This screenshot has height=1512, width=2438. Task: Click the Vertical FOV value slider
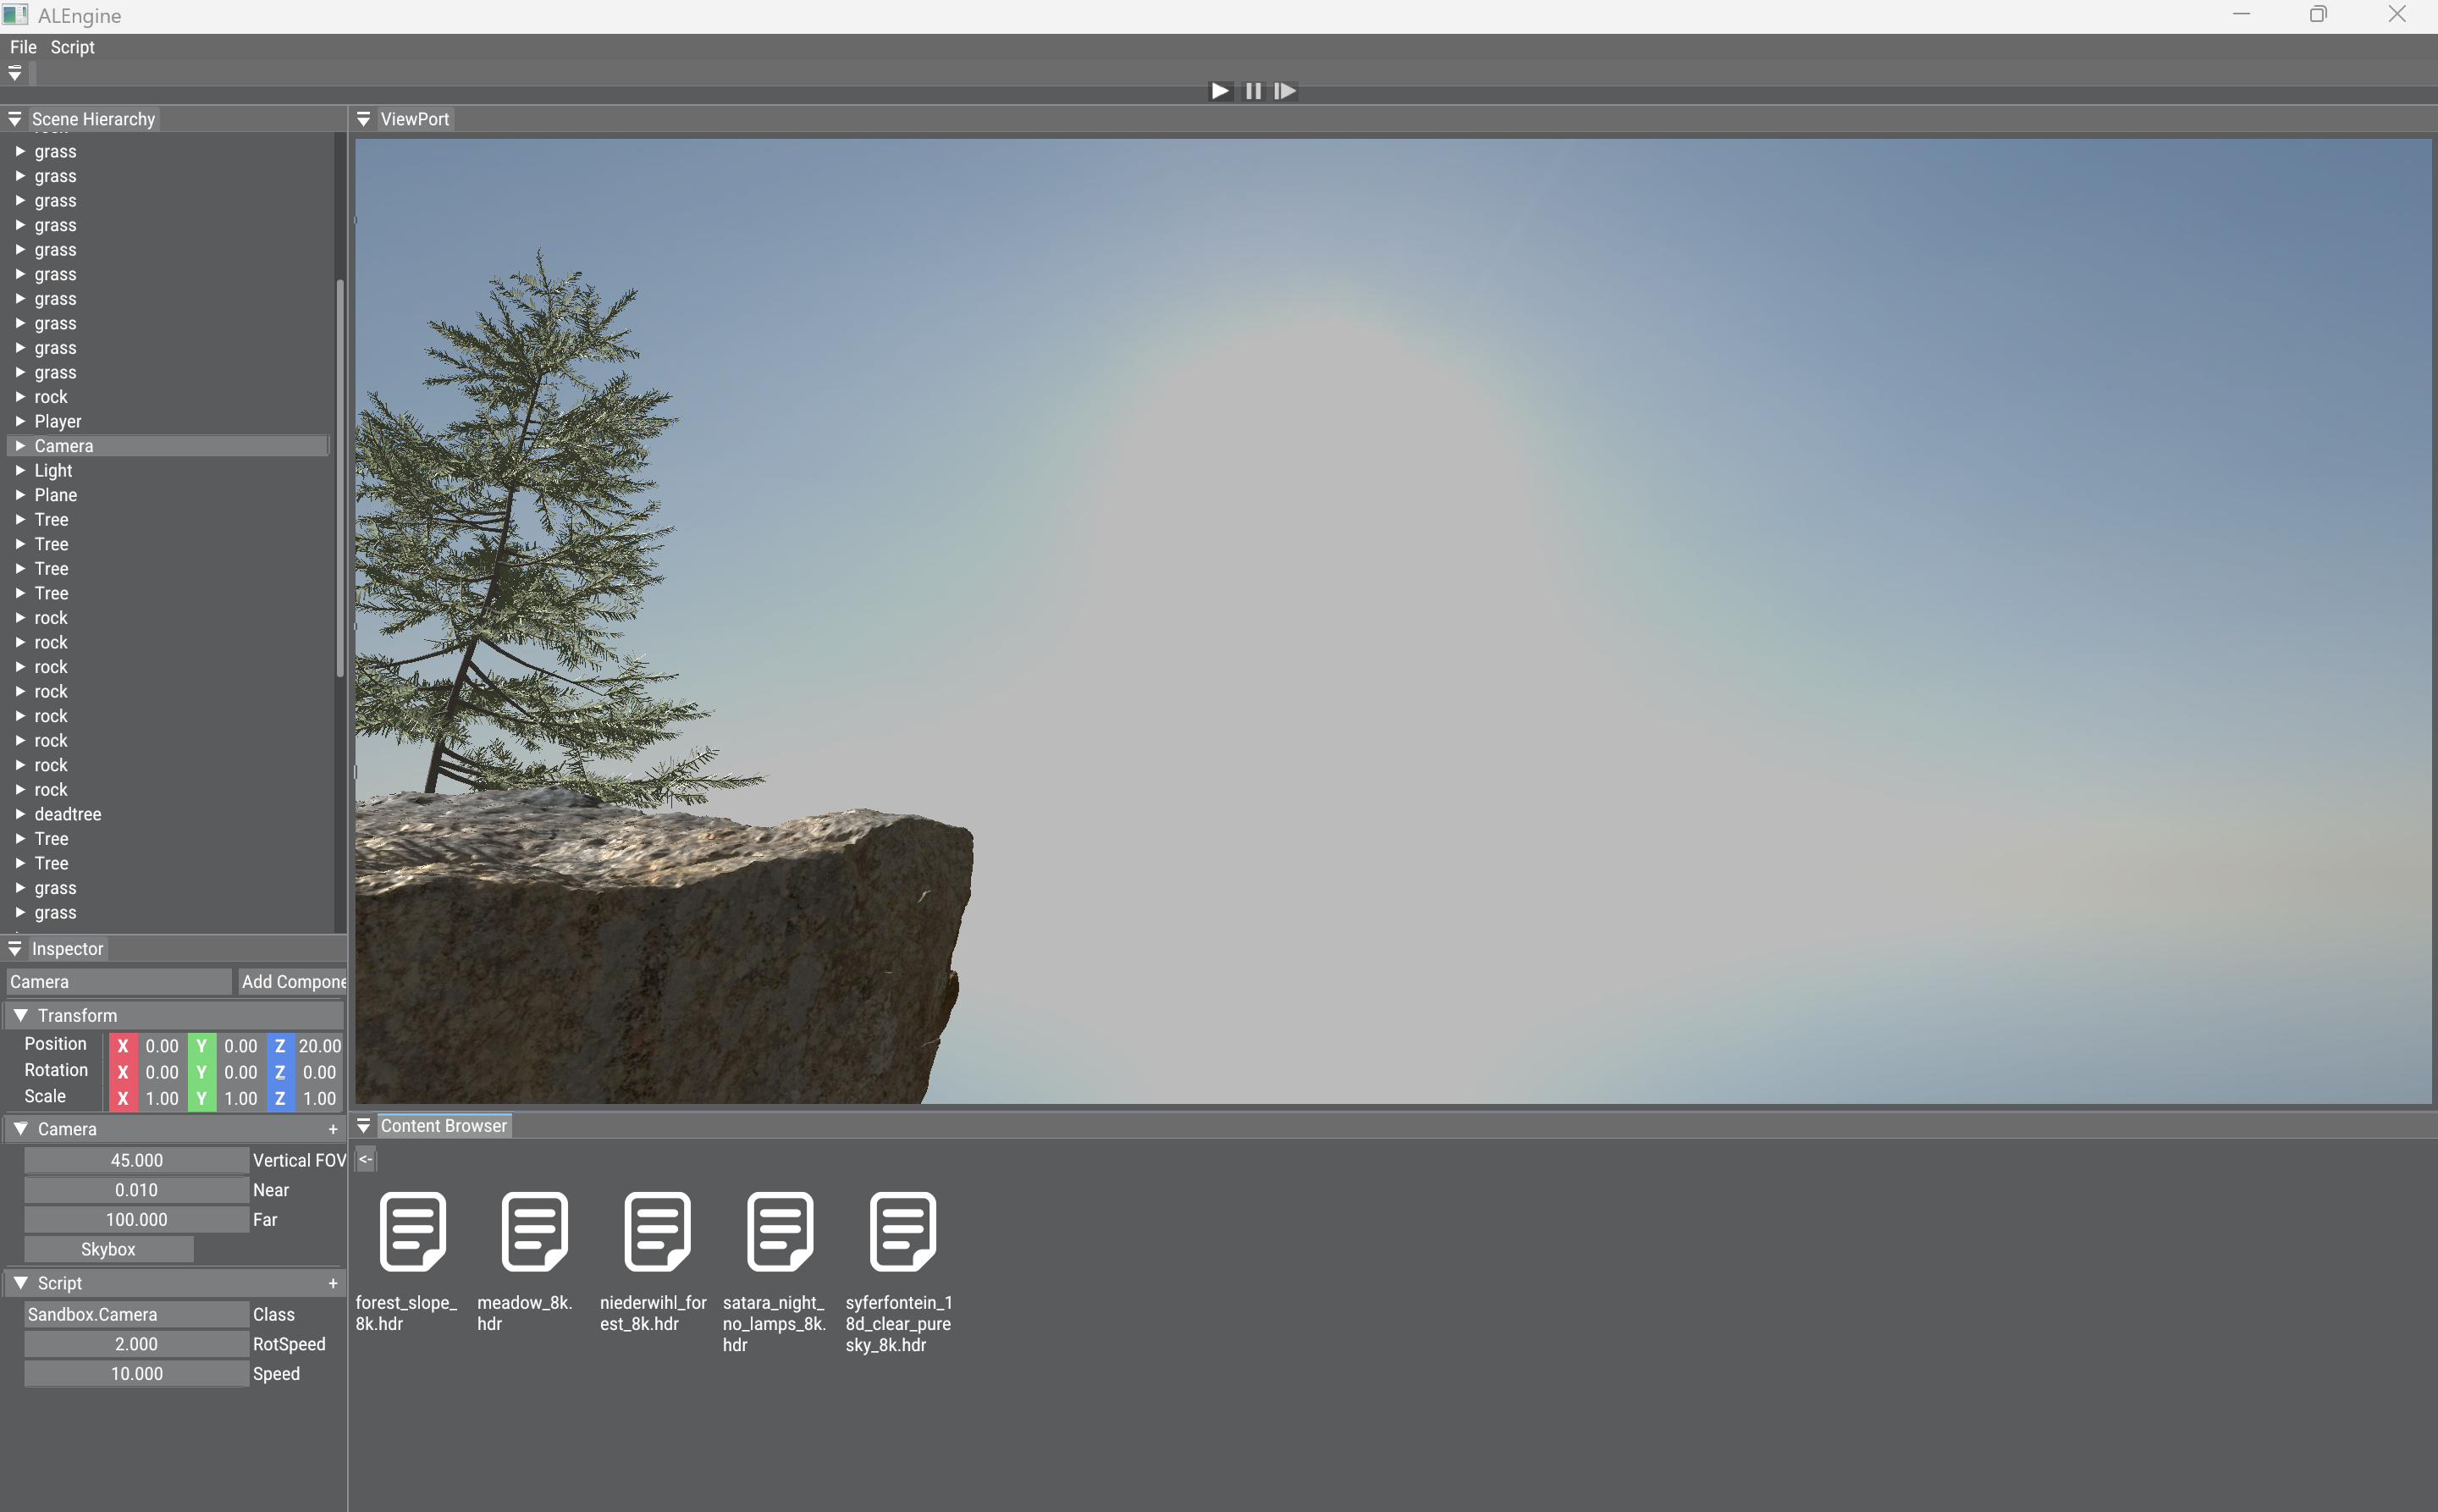(x=136, y=1160)
